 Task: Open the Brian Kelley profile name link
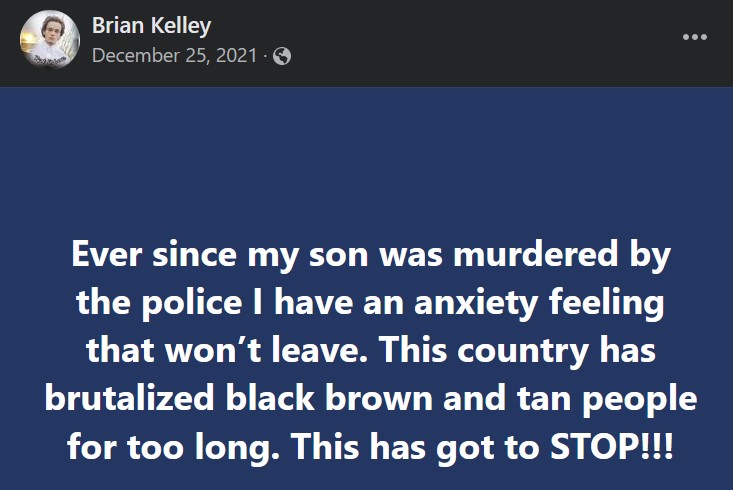(x=151, y=25)
